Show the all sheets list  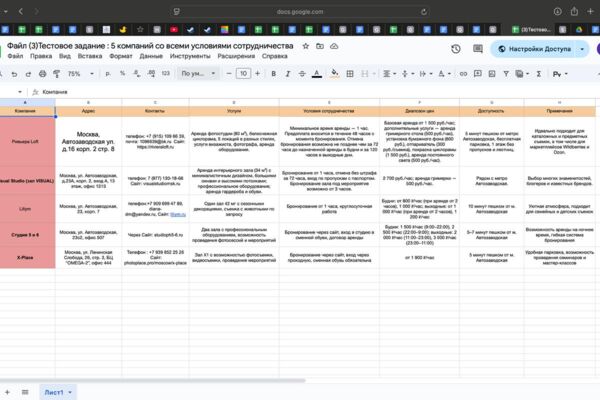coord(25,392)
